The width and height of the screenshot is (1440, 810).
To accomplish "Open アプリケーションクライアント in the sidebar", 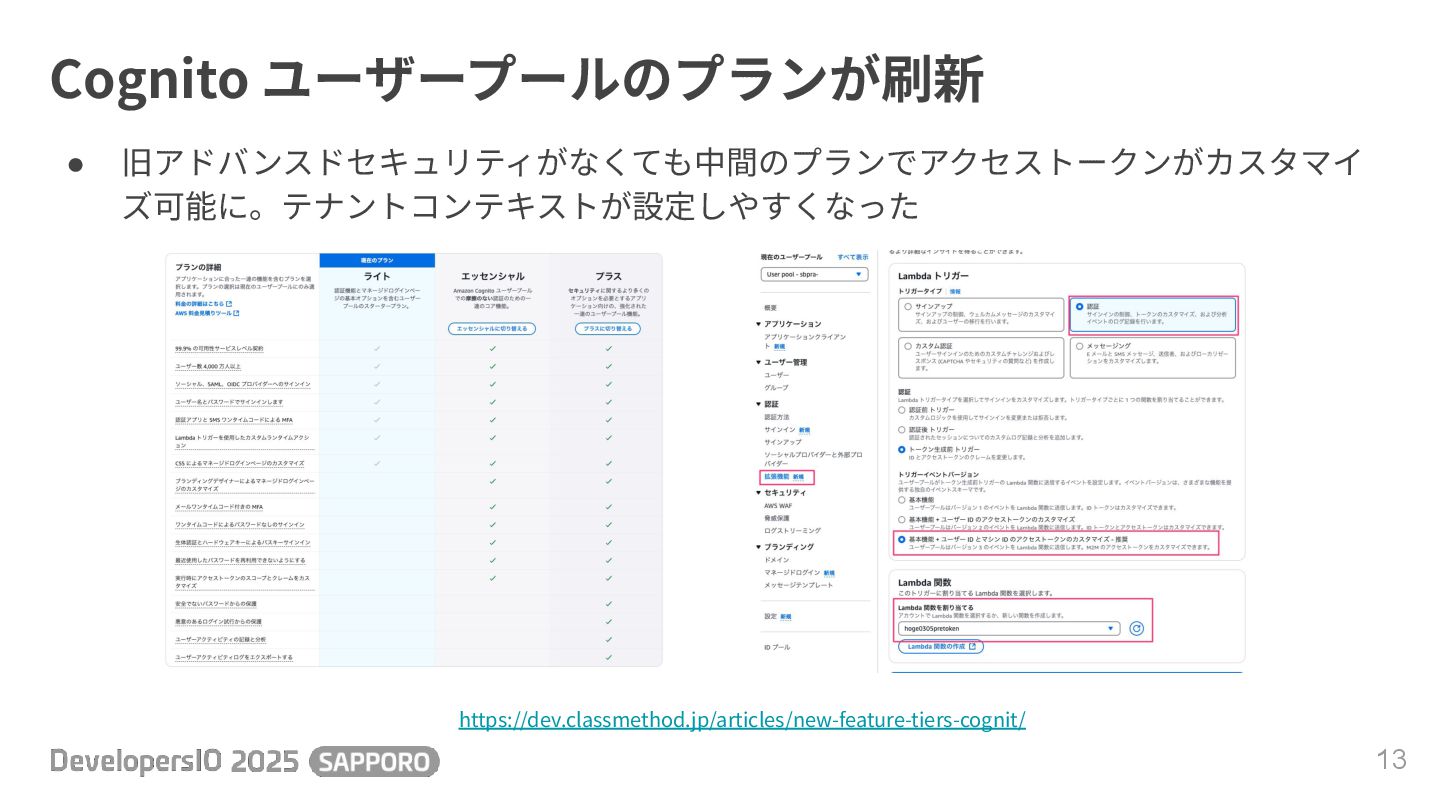I will point(804,341).
